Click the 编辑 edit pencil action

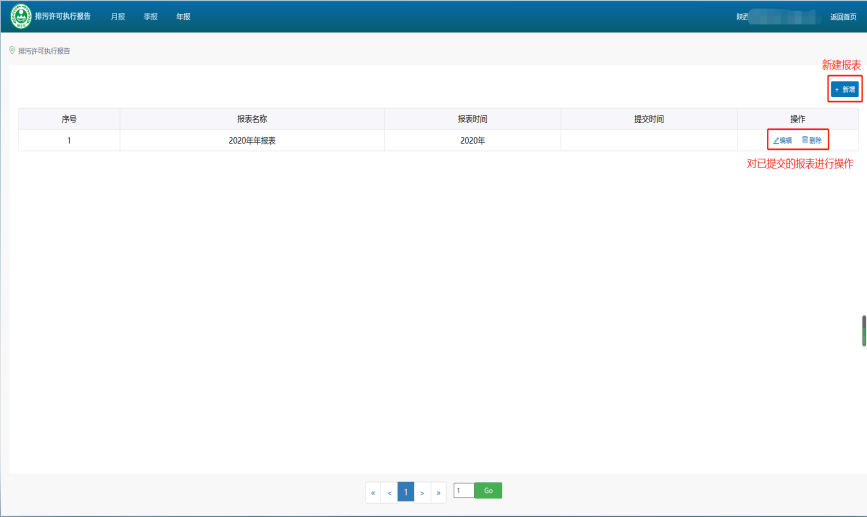tap(782, 140)
